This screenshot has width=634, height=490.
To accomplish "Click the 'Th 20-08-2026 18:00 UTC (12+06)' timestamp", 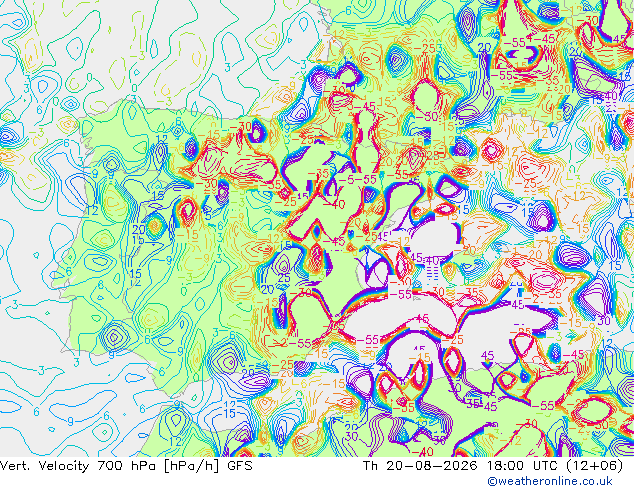I will click(x=493, y=466).
